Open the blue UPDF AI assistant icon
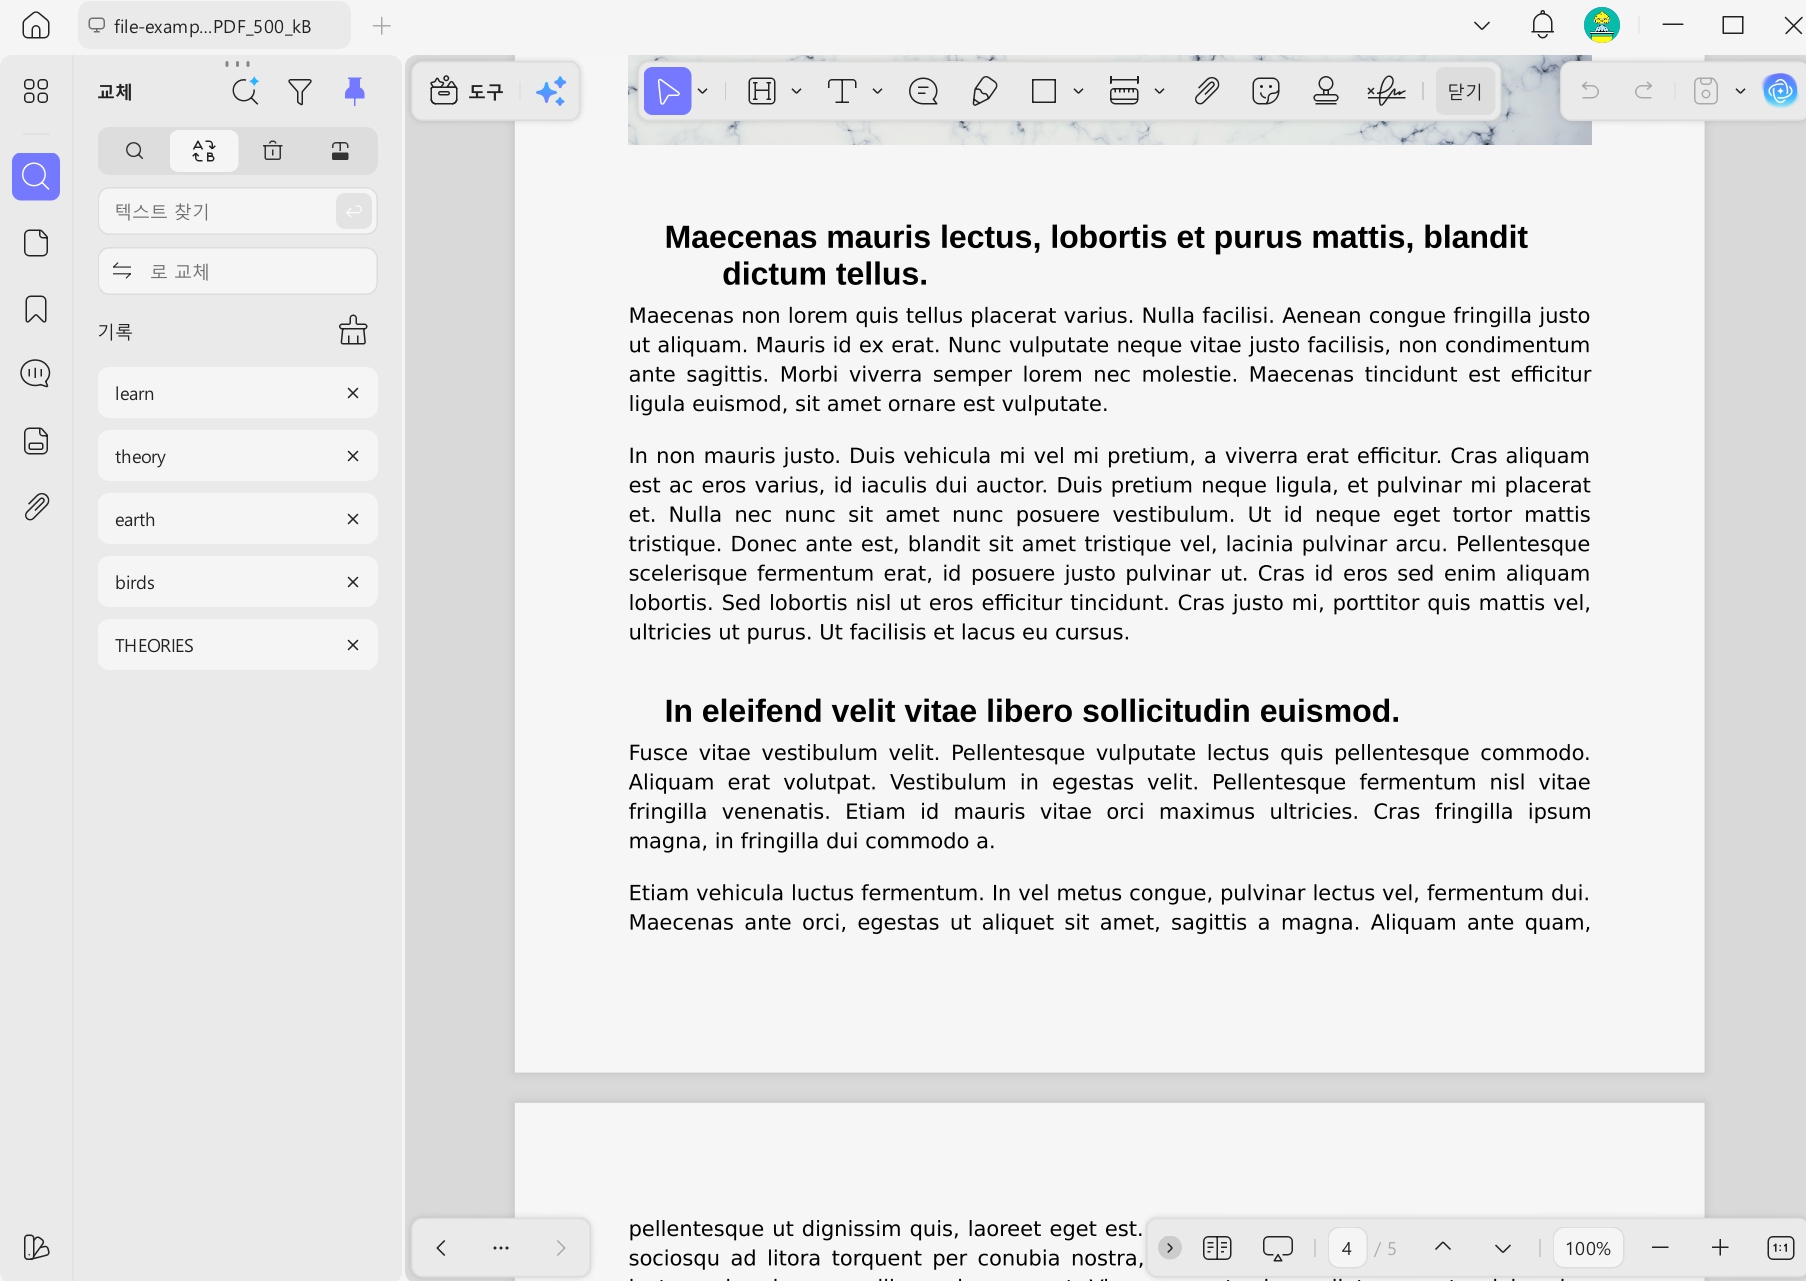1806x1281 pixels. (x=1780, y=91)
